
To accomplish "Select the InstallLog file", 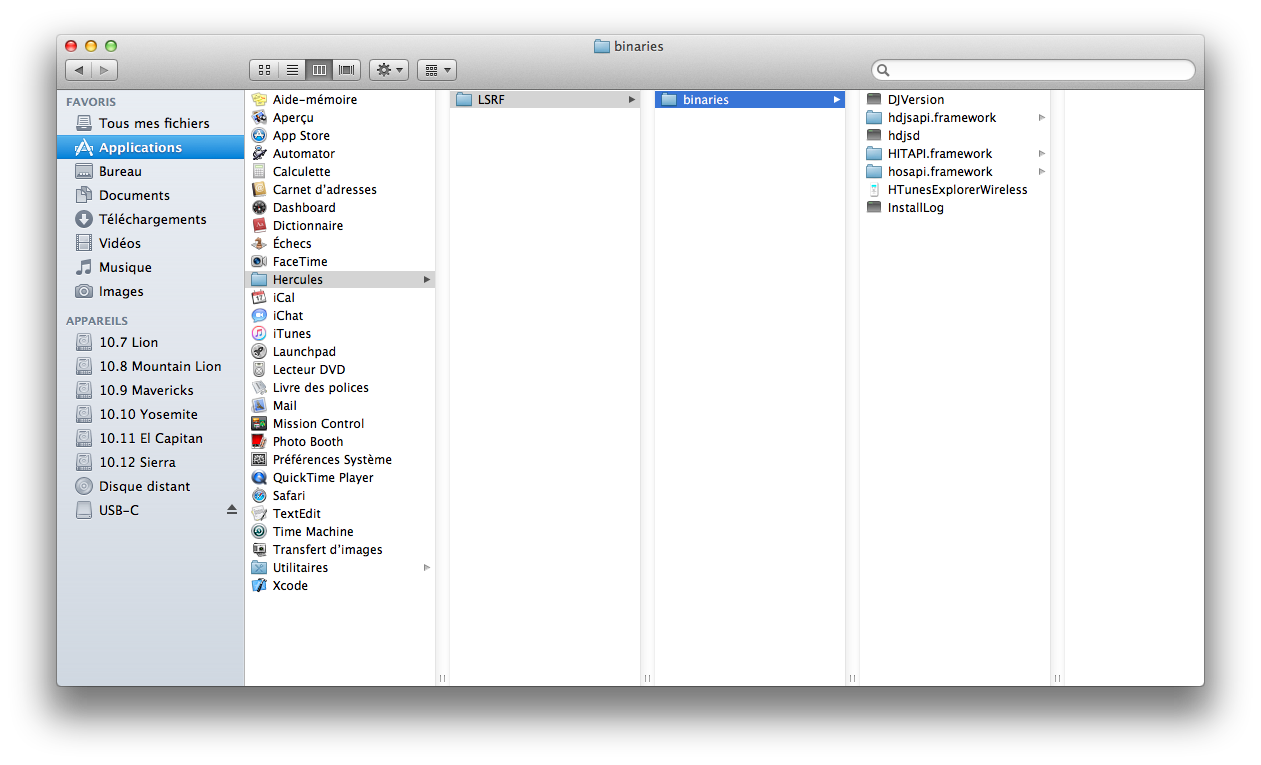I will (955, 207).
